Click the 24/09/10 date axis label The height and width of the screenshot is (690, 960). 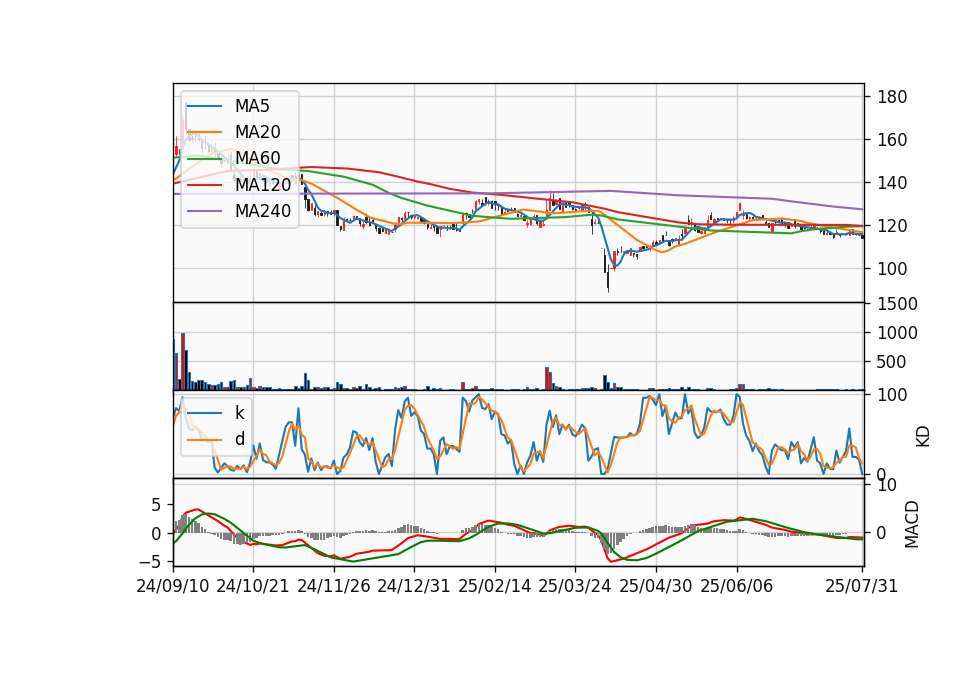[x=173, y=586]
